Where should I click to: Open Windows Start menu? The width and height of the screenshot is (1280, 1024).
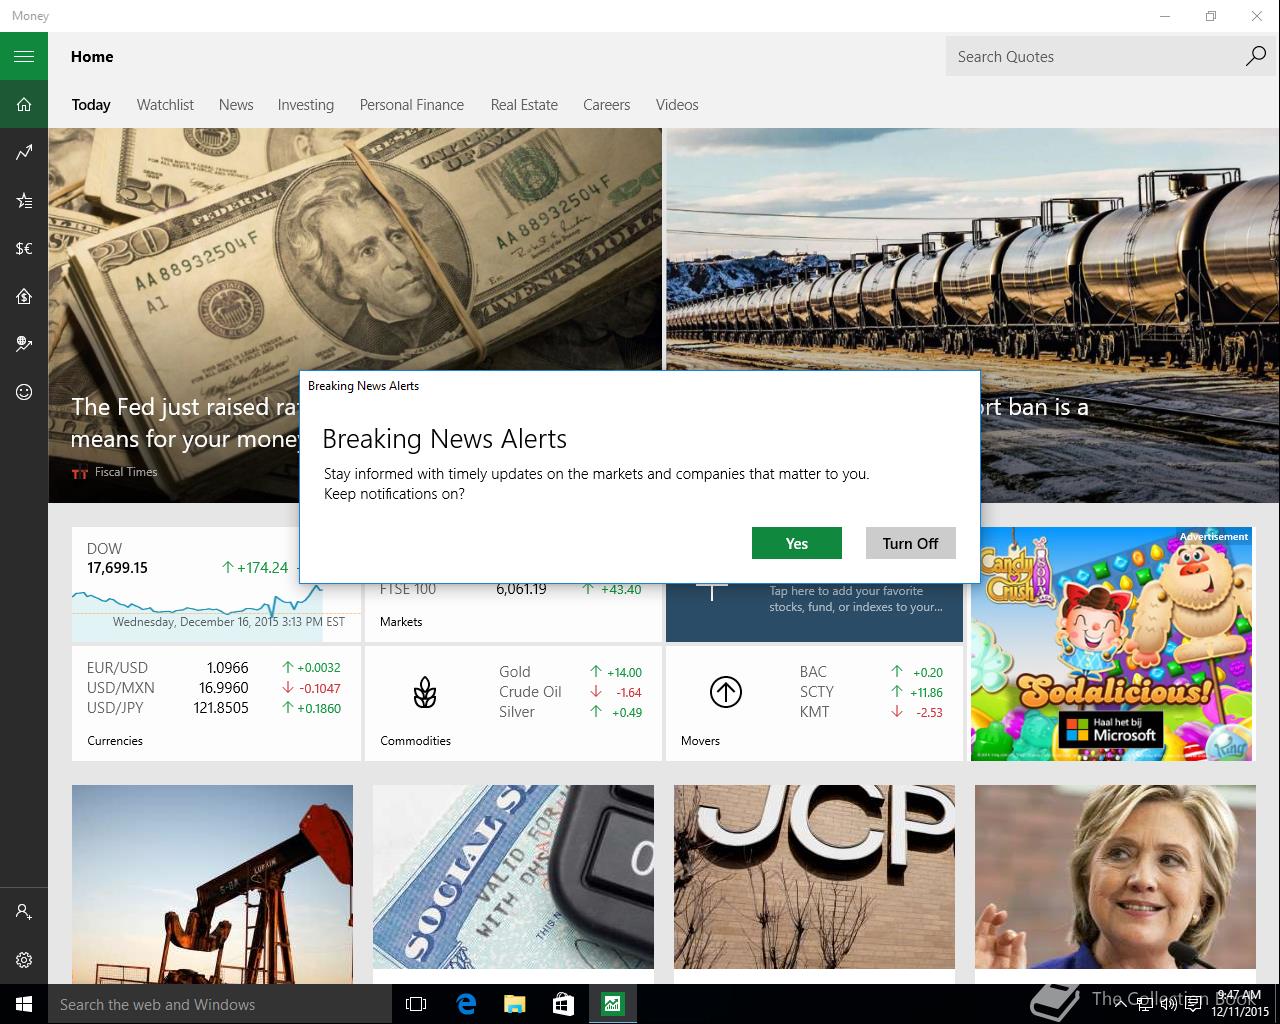(24, 1004)
